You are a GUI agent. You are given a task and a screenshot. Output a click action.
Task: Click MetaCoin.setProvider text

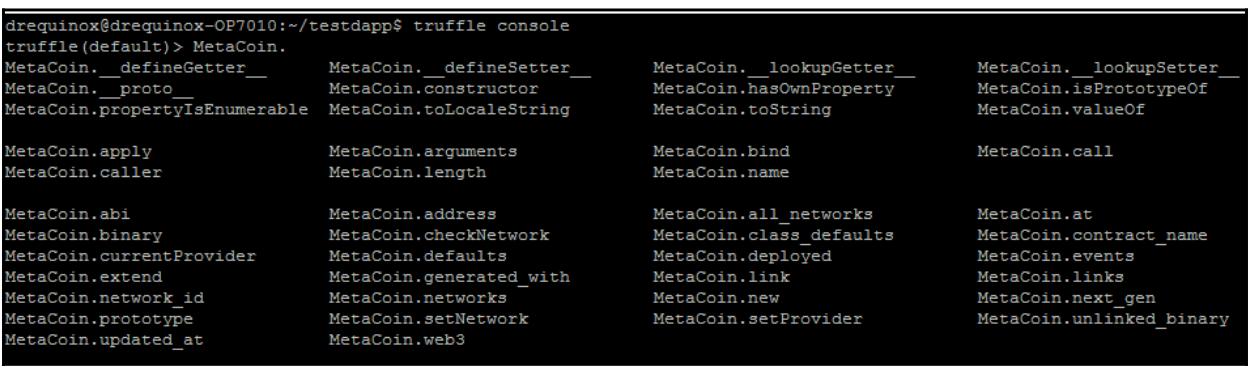(756, 320)
